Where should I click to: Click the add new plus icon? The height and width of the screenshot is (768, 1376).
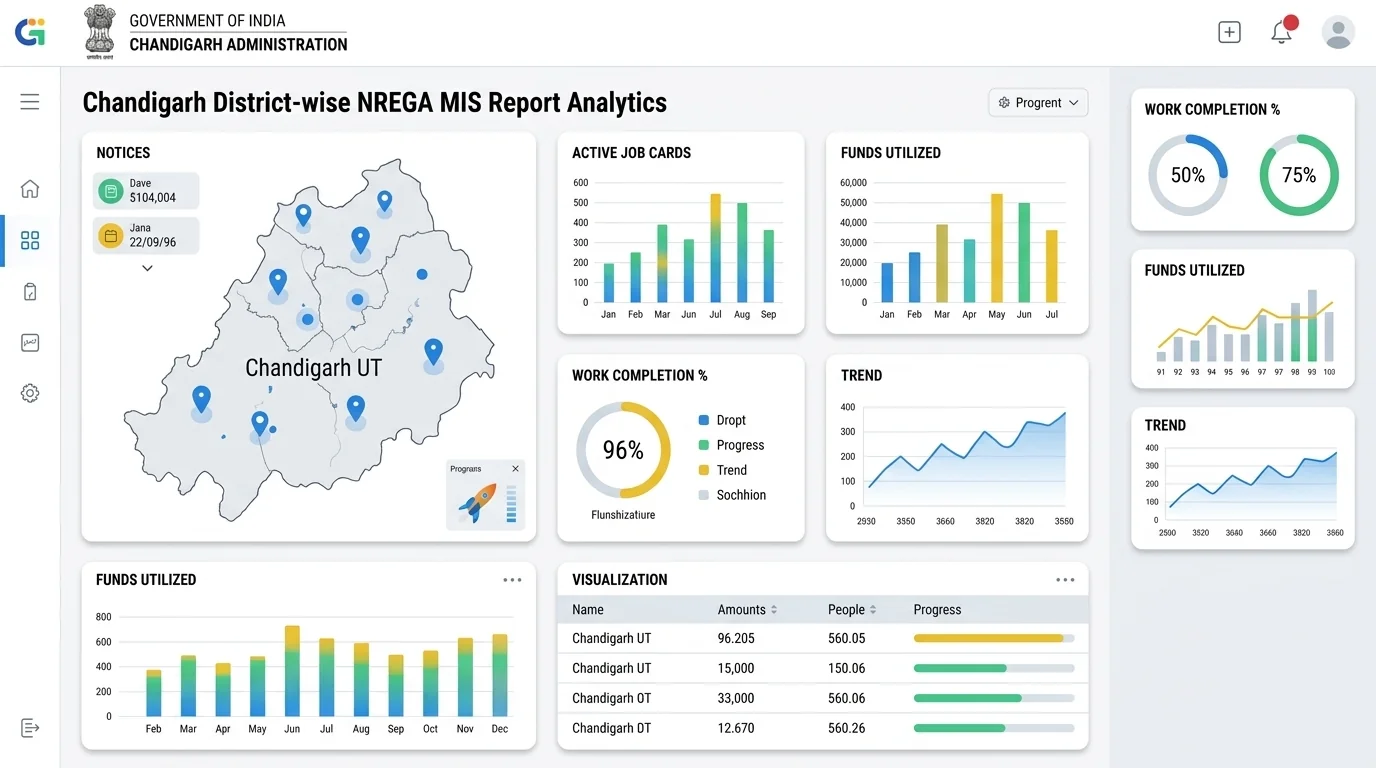(x=1229, y=32)
